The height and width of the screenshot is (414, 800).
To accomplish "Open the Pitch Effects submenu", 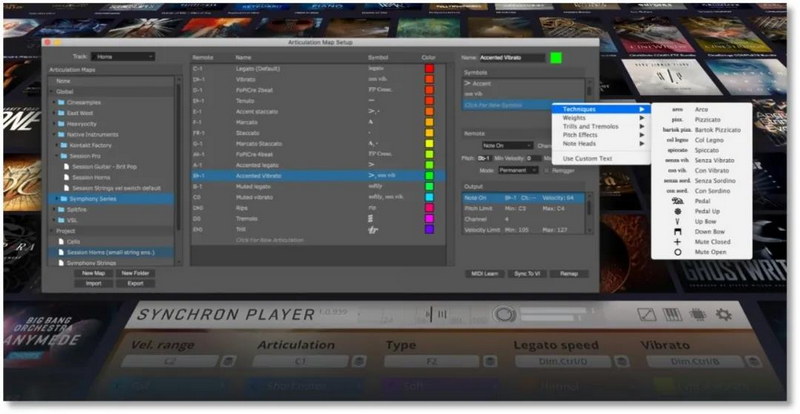I will (601, 135).
